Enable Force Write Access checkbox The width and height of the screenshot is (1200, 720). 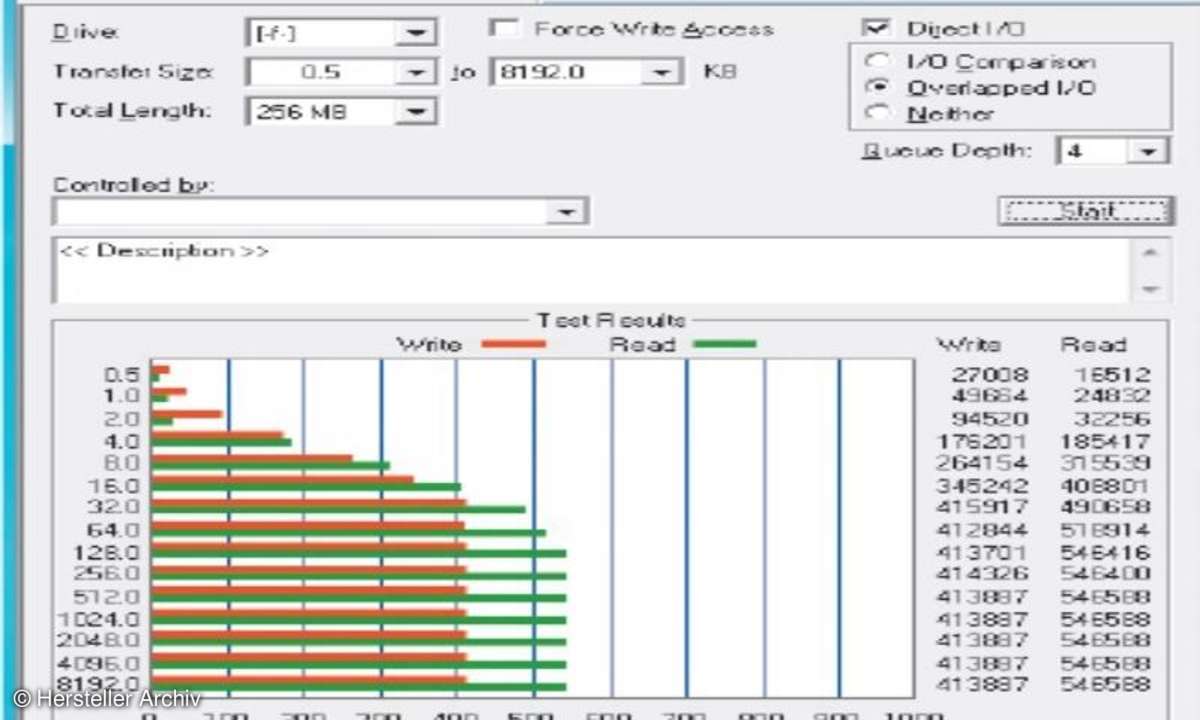507,29
